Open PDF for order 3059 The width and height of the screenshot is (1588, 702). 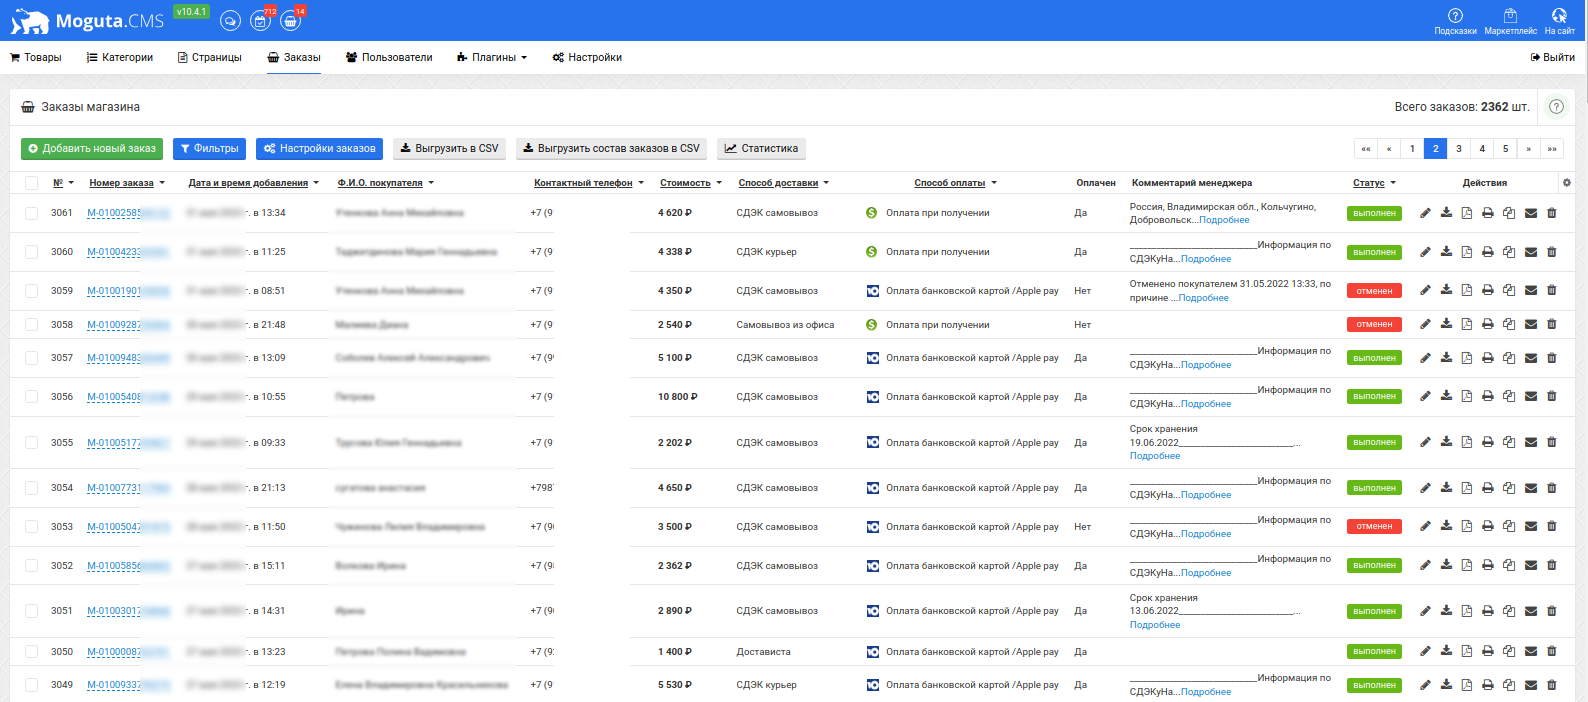pyautogui.click(x=1467, y=291)
